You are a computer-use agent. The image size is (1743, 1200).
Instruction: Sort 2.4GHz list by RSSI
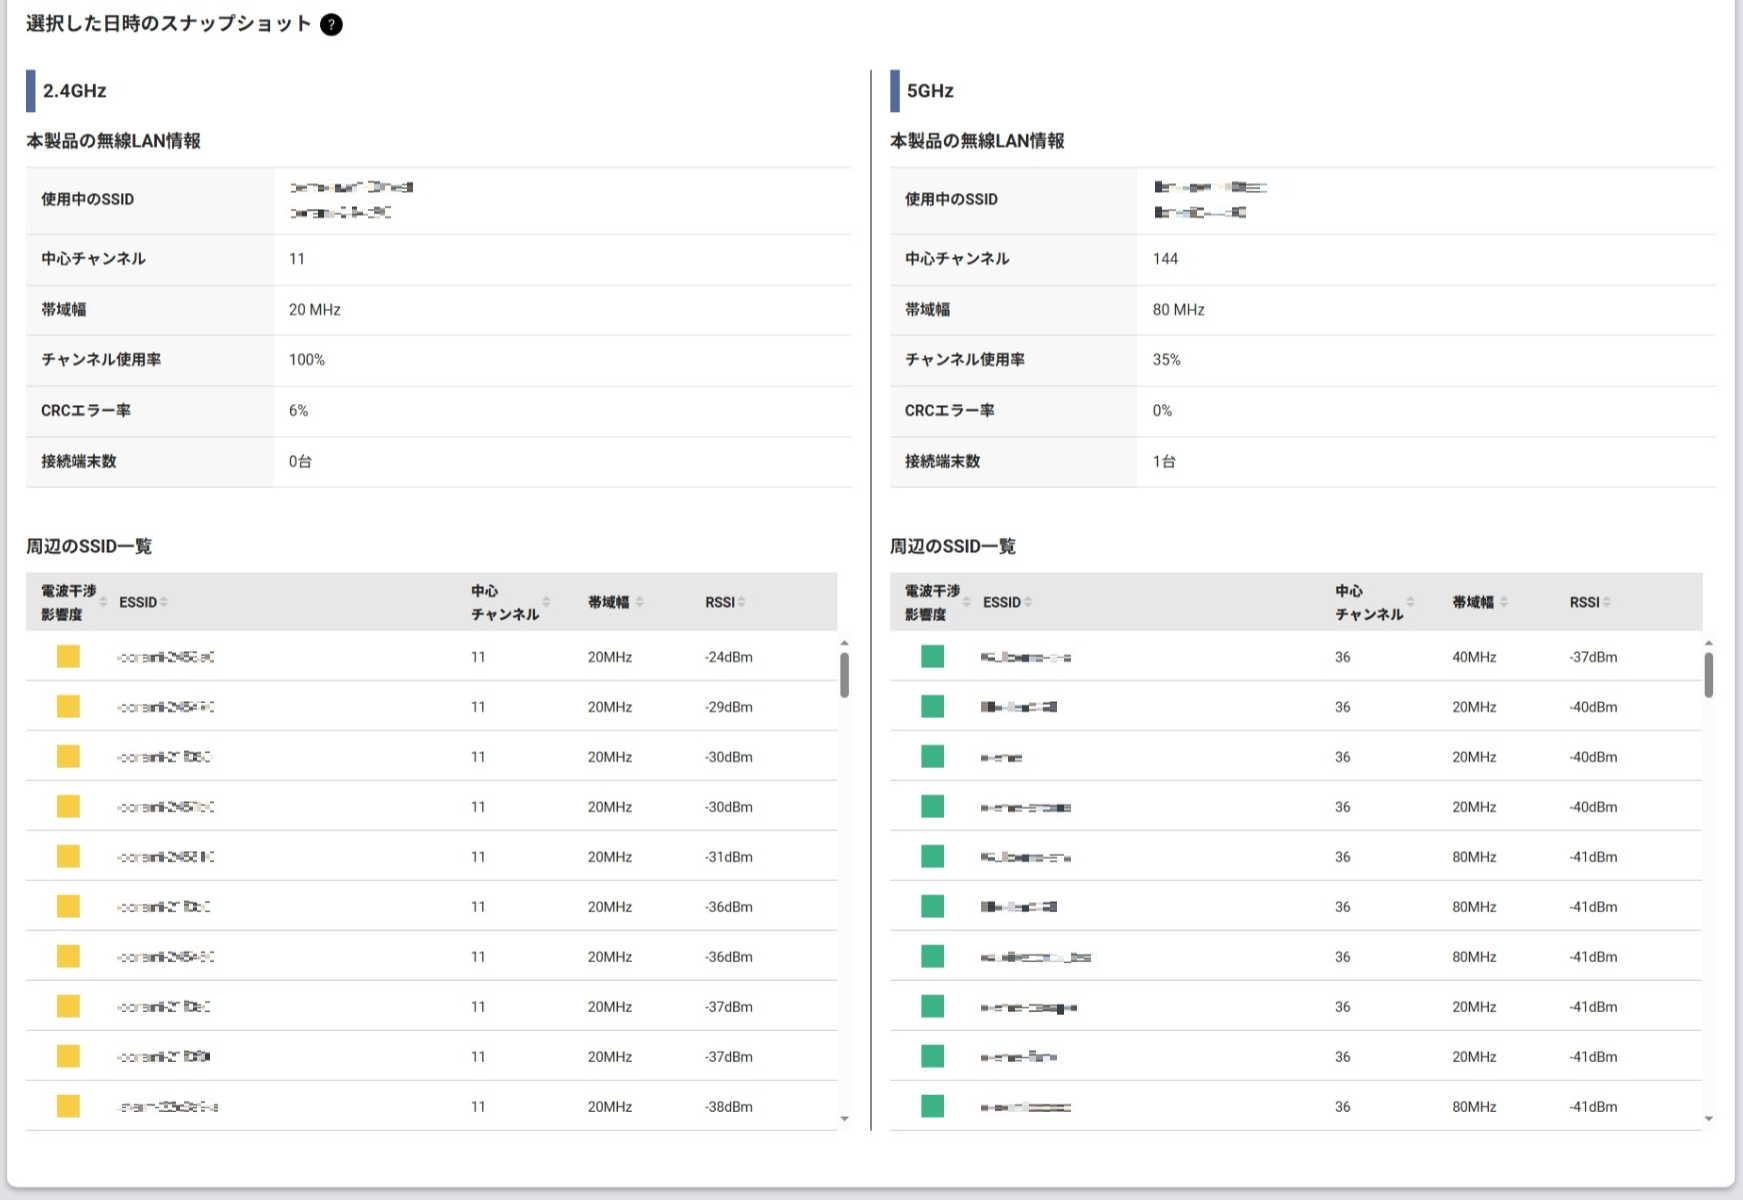[724, 602]
